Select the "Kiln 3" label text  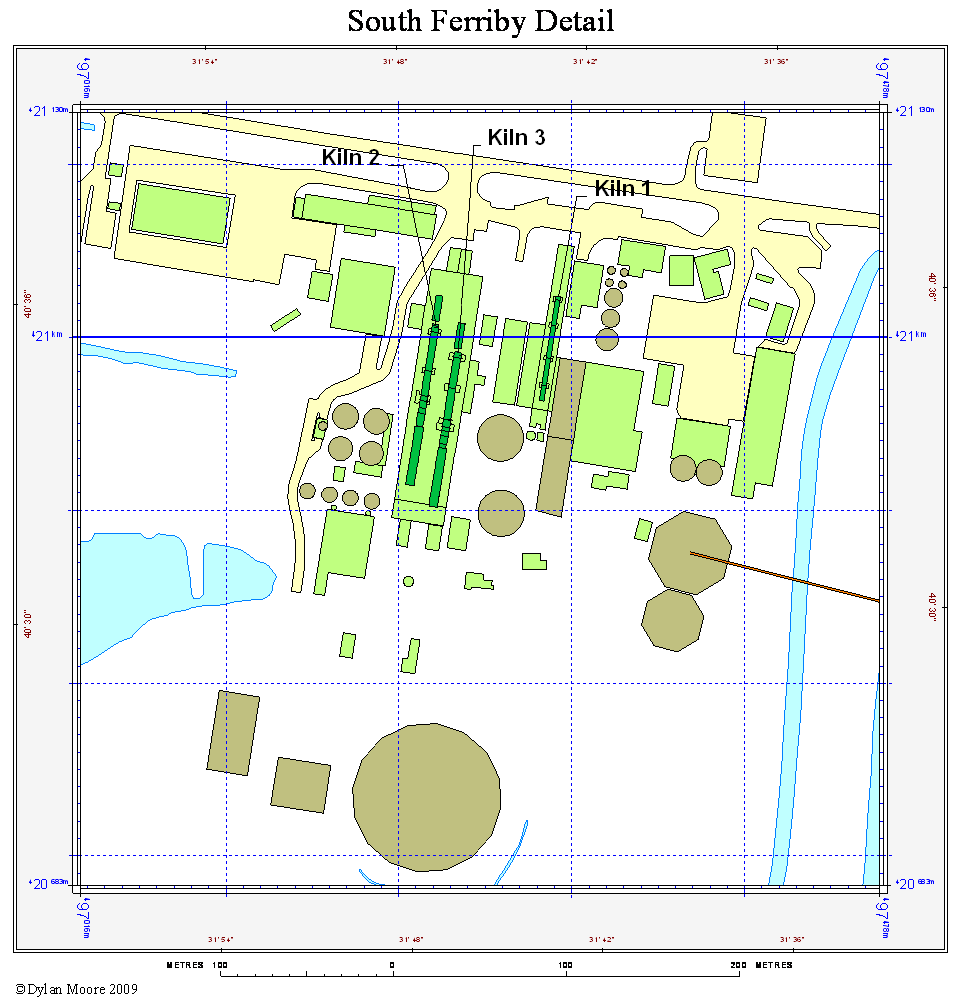coord(516,138)
